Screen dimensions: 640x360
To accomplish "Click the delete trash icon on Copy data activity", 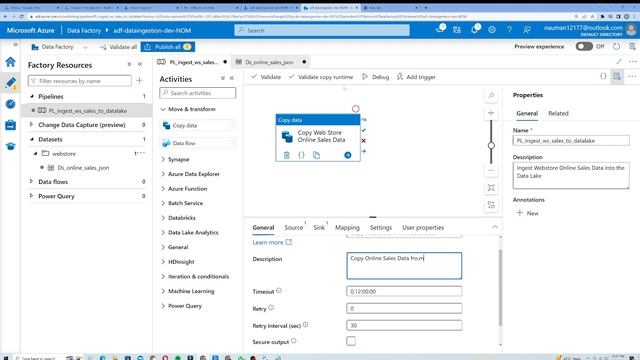I will [287, 155].
